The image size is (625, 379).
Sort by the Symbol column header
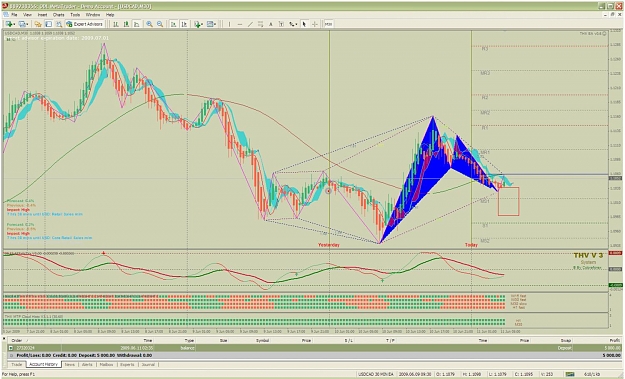[x=262, y=341]
